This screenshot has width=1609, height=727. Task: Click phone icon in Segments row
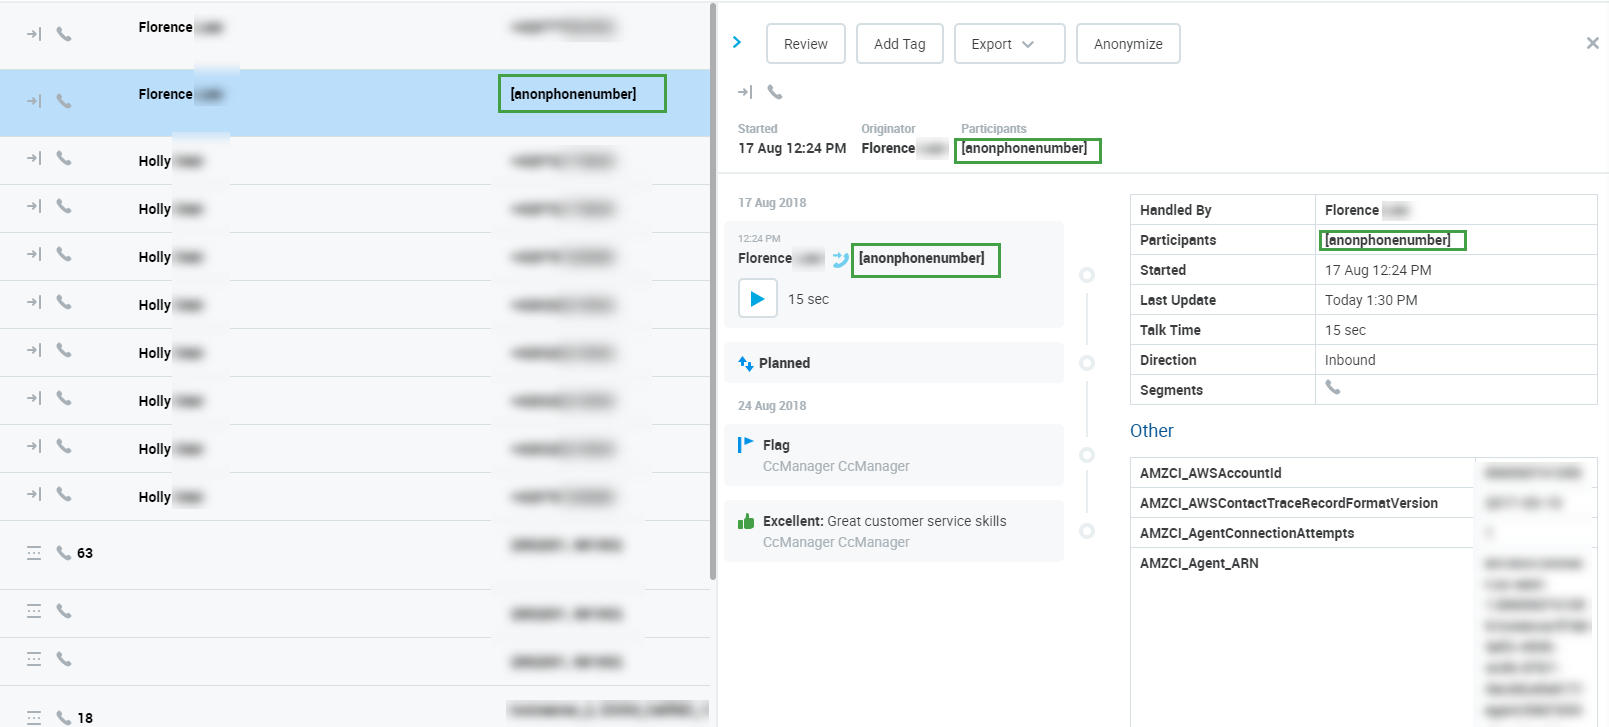(x=1332, y=388)
